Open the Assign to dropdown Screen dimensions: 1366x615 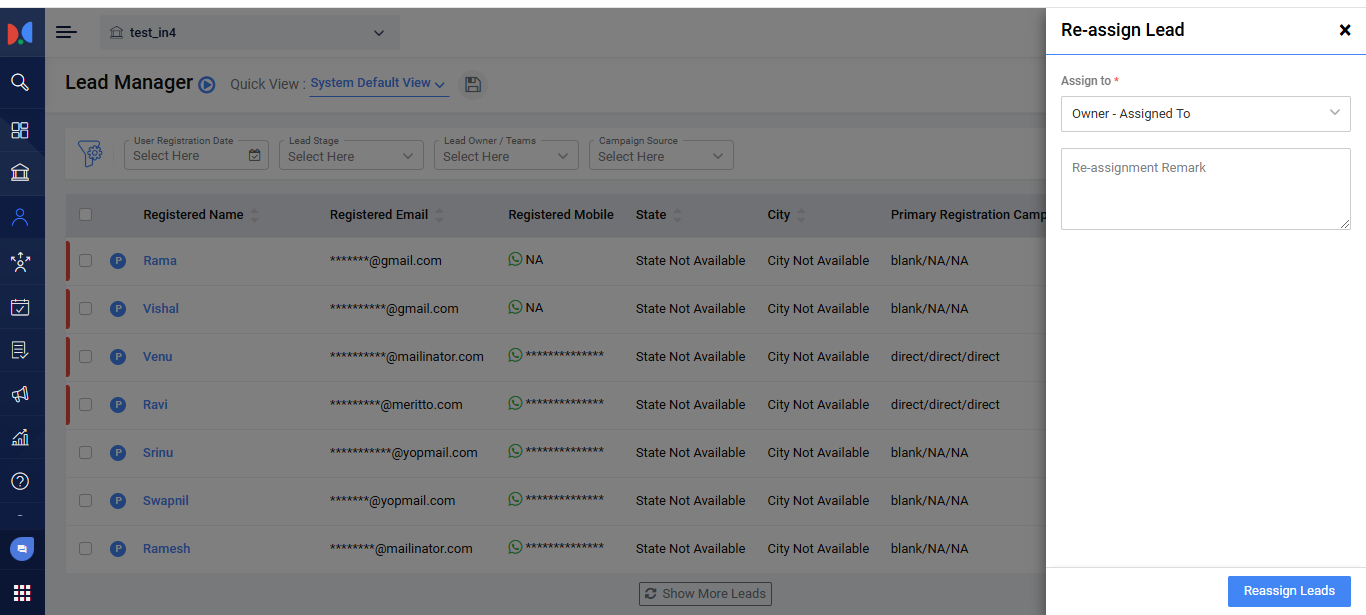point(1205,114)
